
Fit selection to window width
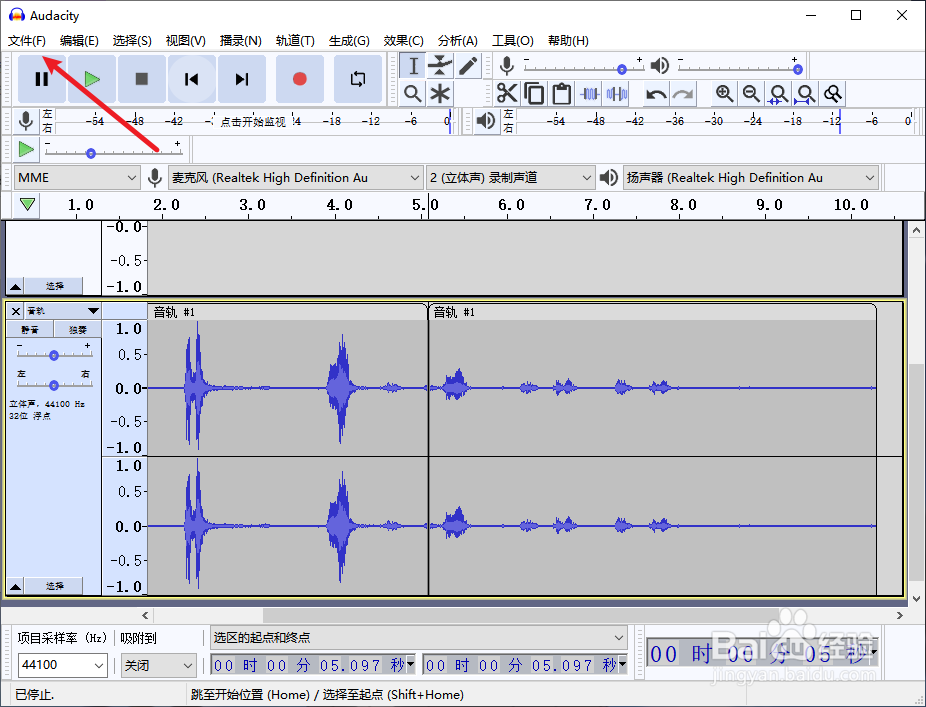point(778,93)
